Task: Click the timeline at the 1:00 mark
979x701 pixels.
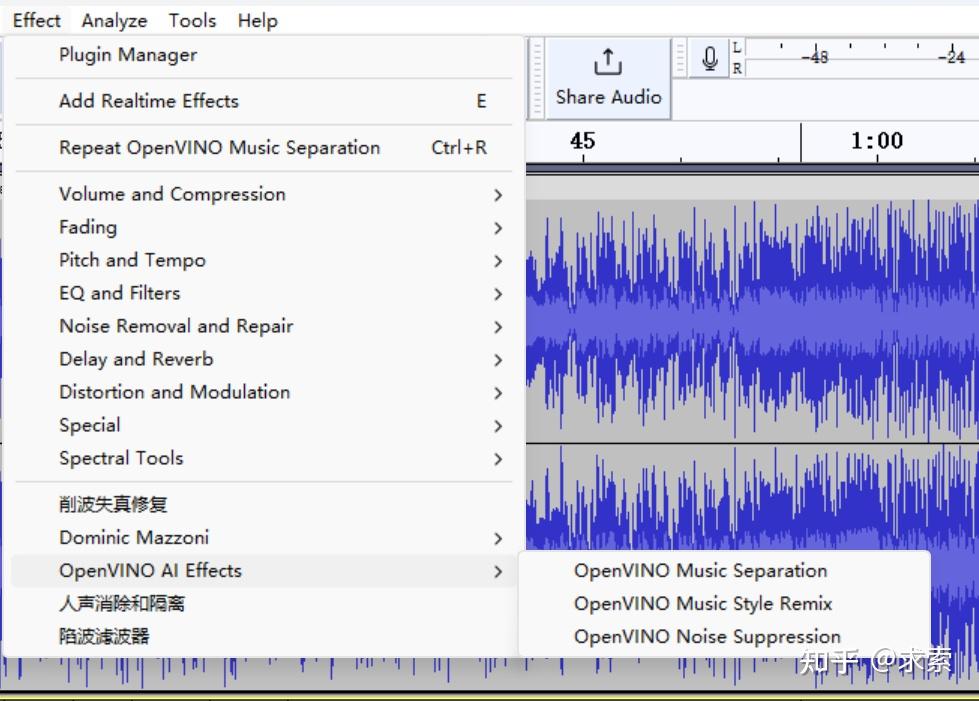Action: pos(877,141)
